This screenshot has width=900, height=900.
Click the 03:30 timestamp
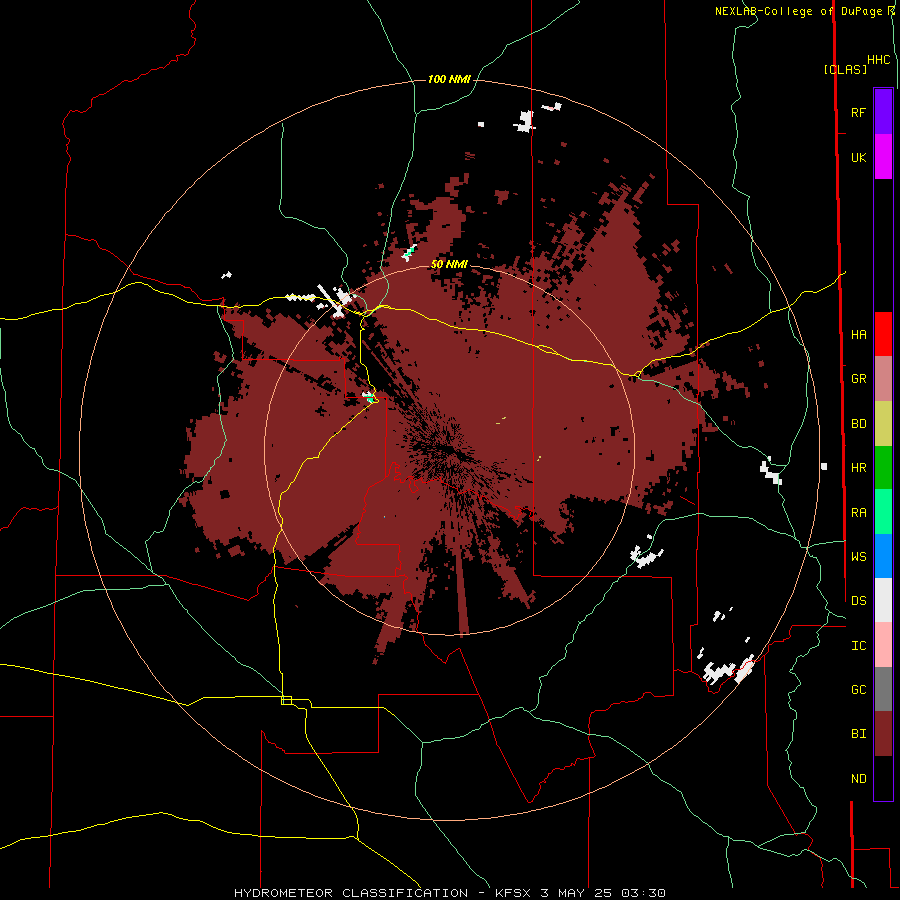[x=644, y=893]
